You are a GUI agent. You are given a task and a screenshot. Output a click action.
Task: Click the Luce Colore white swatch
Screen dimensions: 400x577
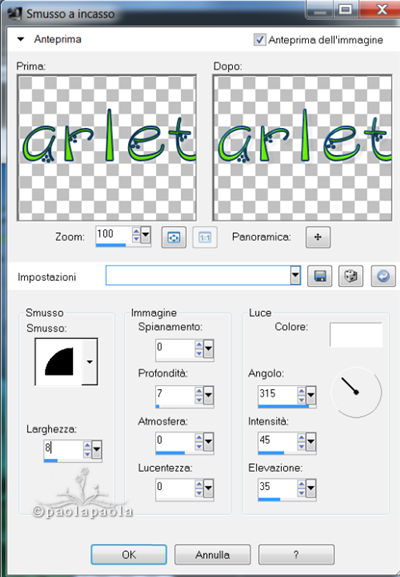(356, 334)
